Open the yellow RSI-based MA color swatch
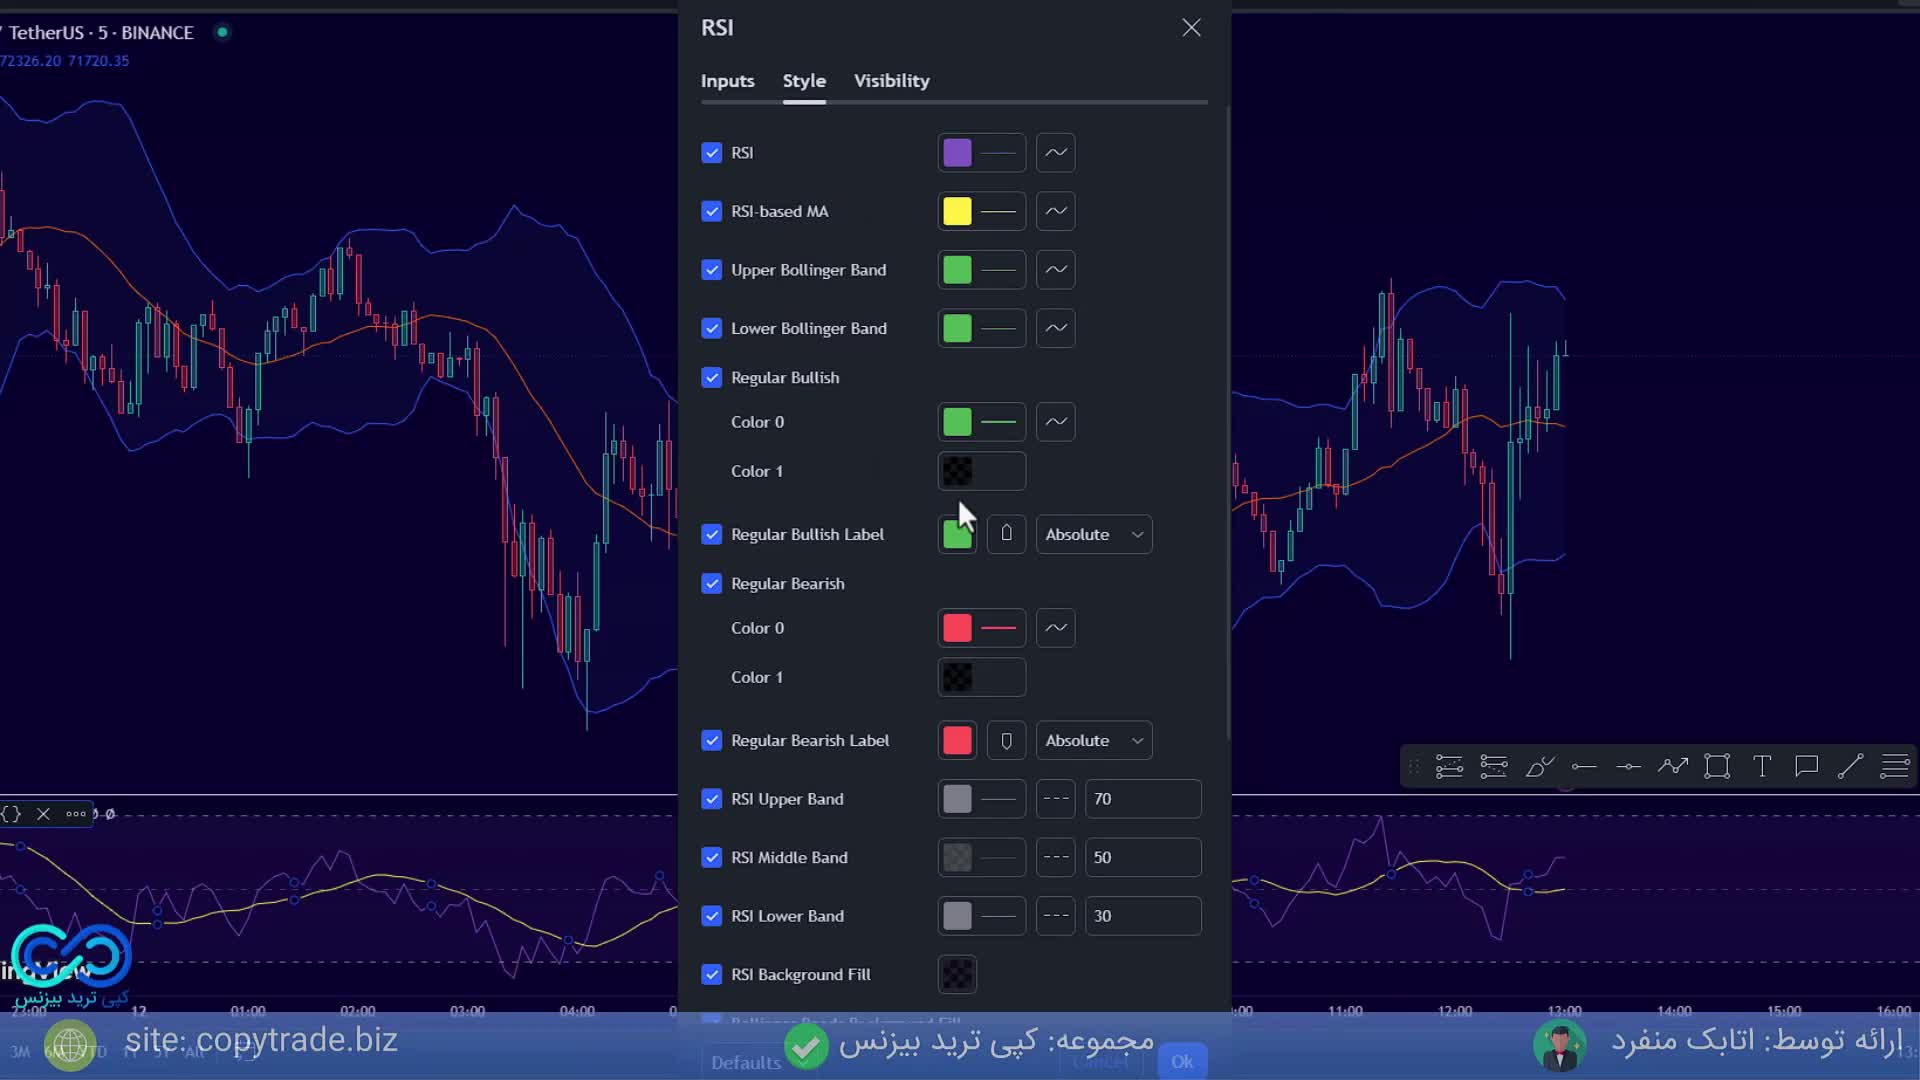This screenshot has width=1920, height=1080. [957, 211]
